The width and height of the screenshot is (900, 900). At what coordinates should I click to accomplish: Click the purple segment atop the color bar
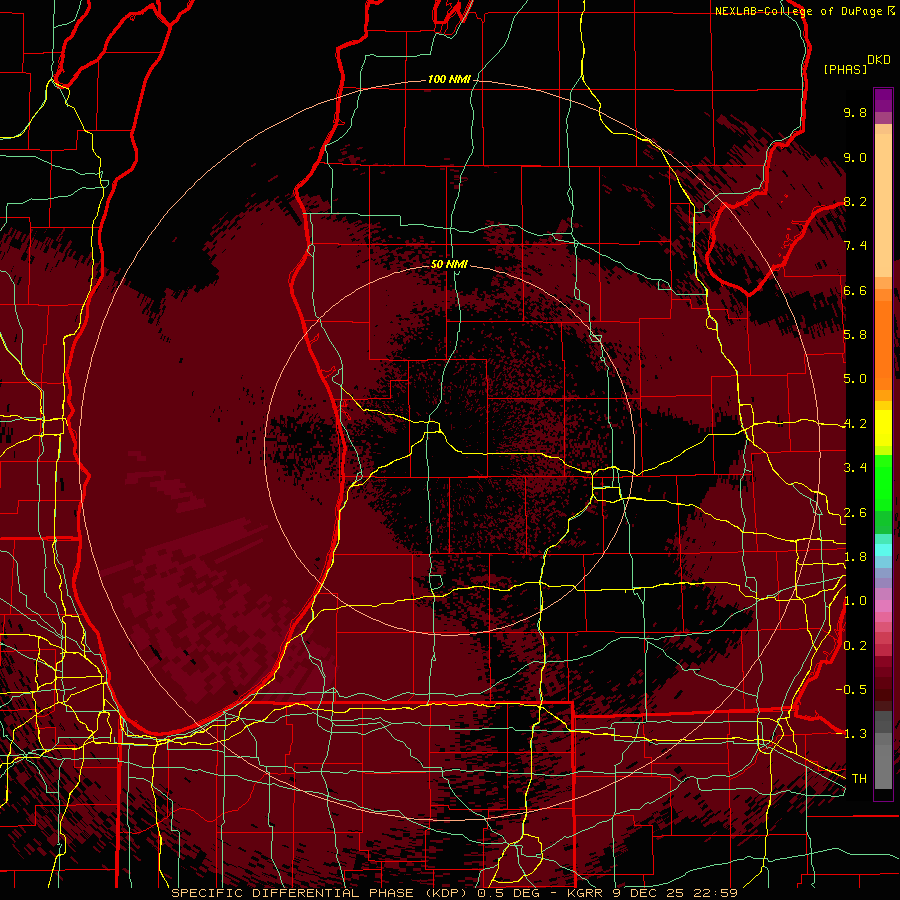click(883, 100)
